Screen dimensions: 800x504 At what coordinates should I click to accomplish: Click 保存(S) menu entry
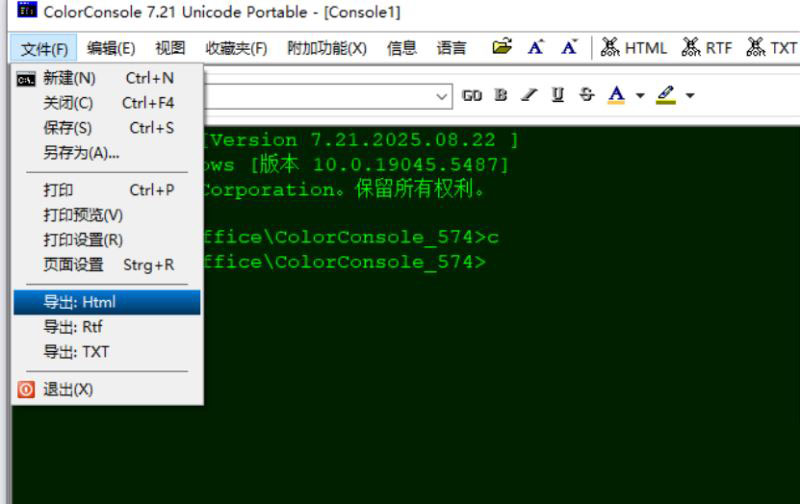107,128
